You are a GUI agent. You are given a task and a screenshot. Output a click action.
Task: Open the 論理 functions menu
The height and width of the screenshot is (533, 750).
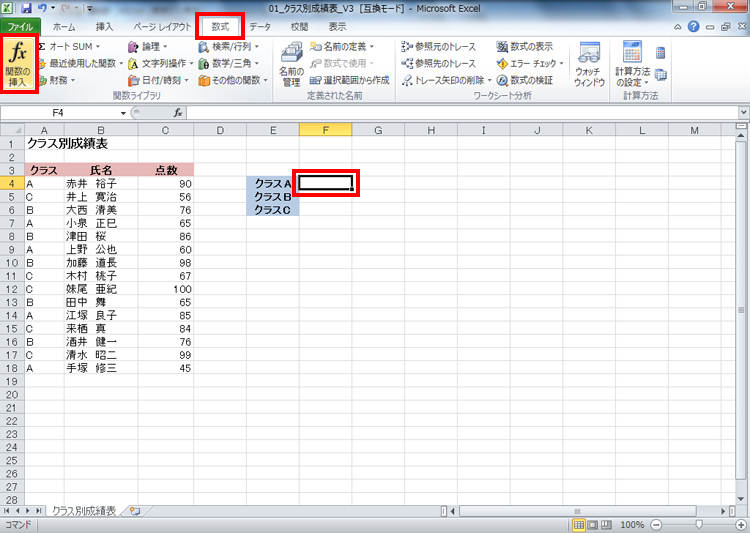pyautogui.click(x=148, y=46)
